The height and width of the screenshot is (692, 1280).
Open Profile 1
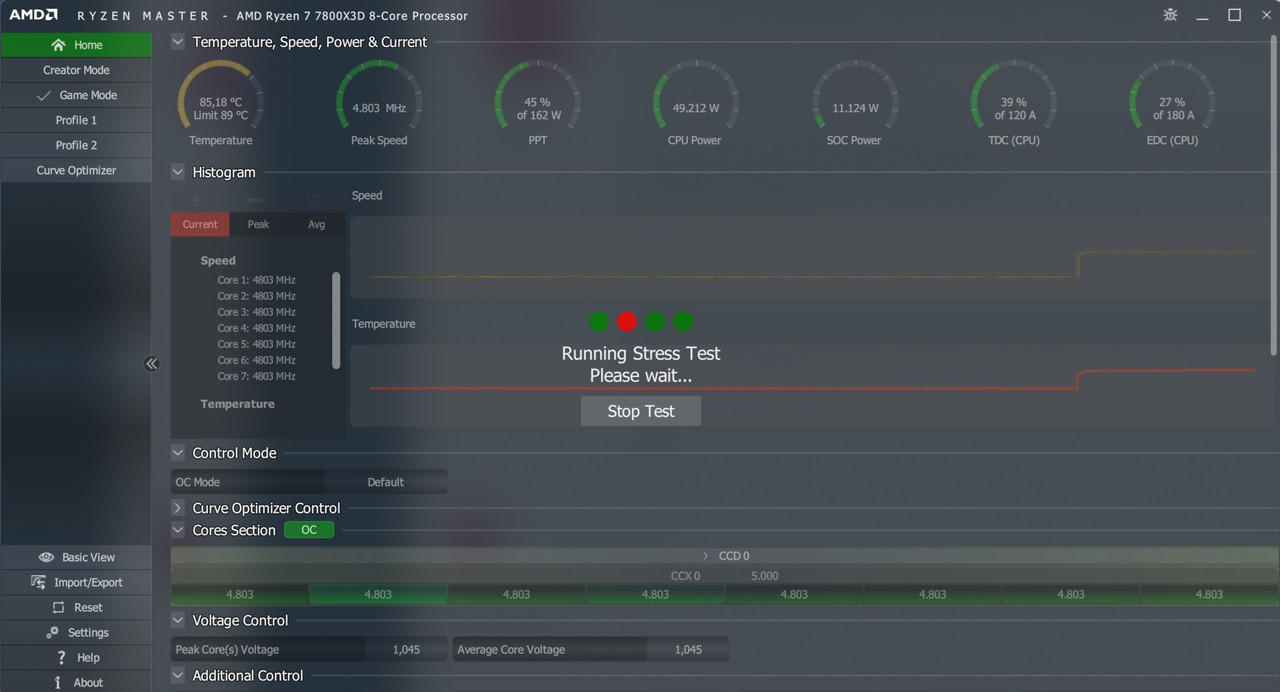(76, 120)
